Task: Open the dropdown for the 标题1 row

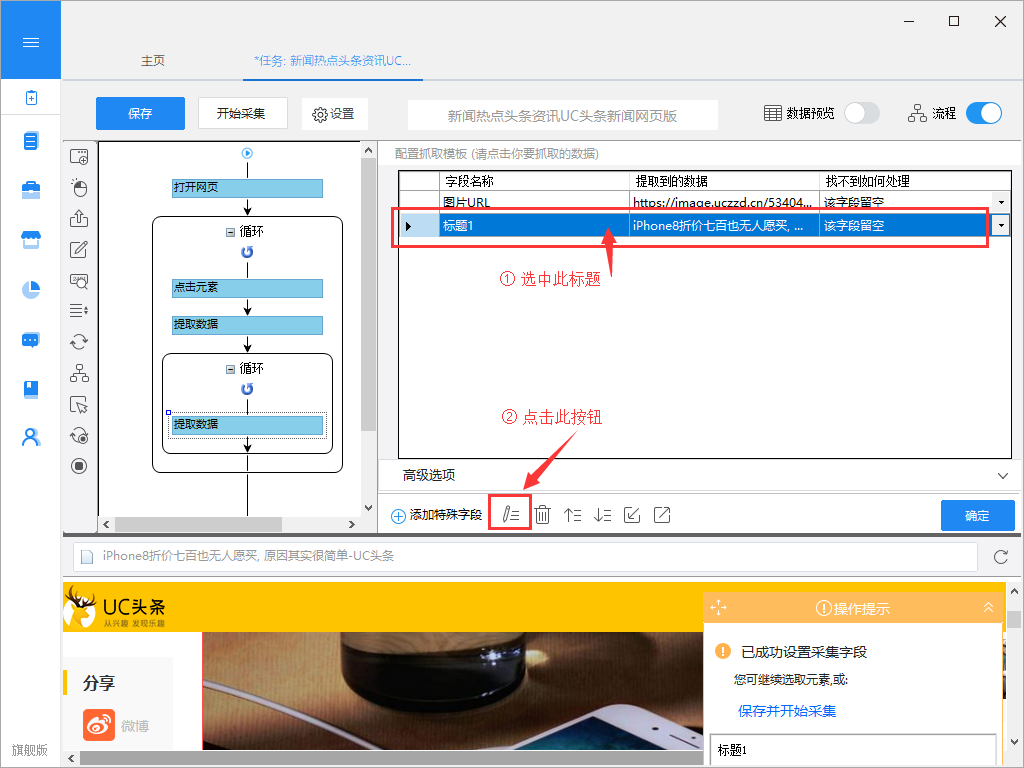Action: 1002,226
